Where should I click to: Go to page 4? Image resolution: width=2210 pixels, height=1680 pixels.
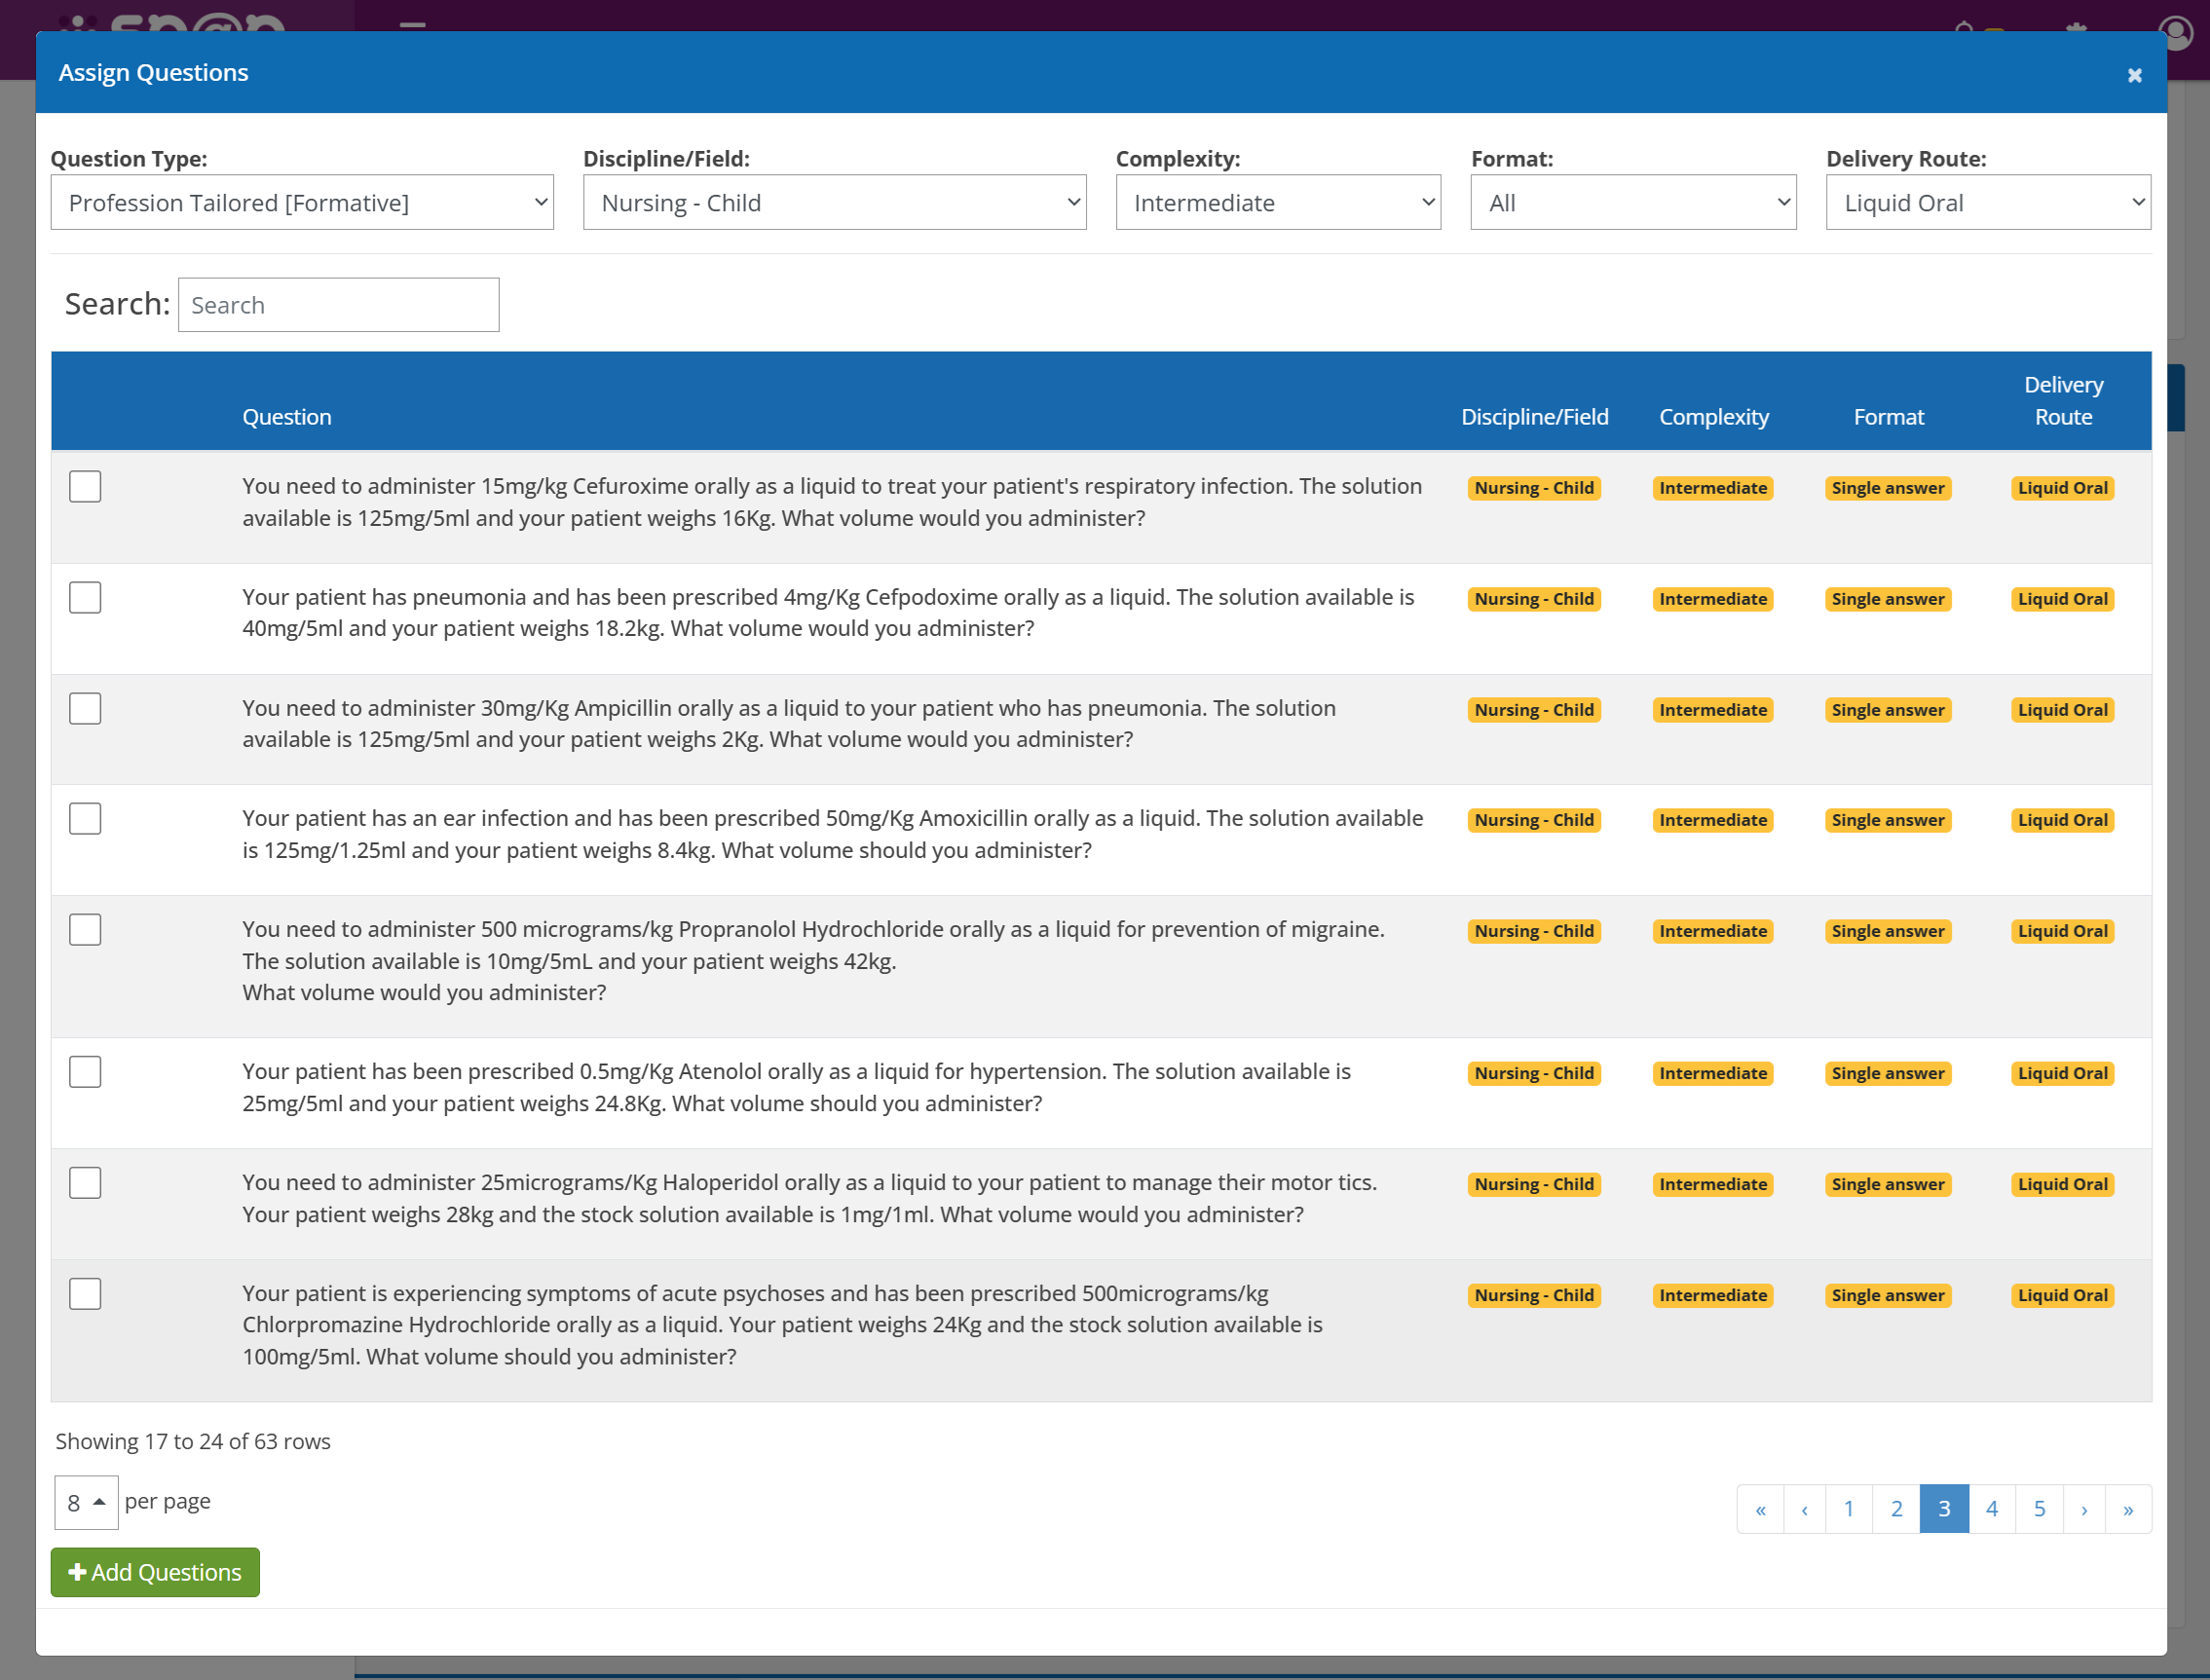(1991, 1509)
